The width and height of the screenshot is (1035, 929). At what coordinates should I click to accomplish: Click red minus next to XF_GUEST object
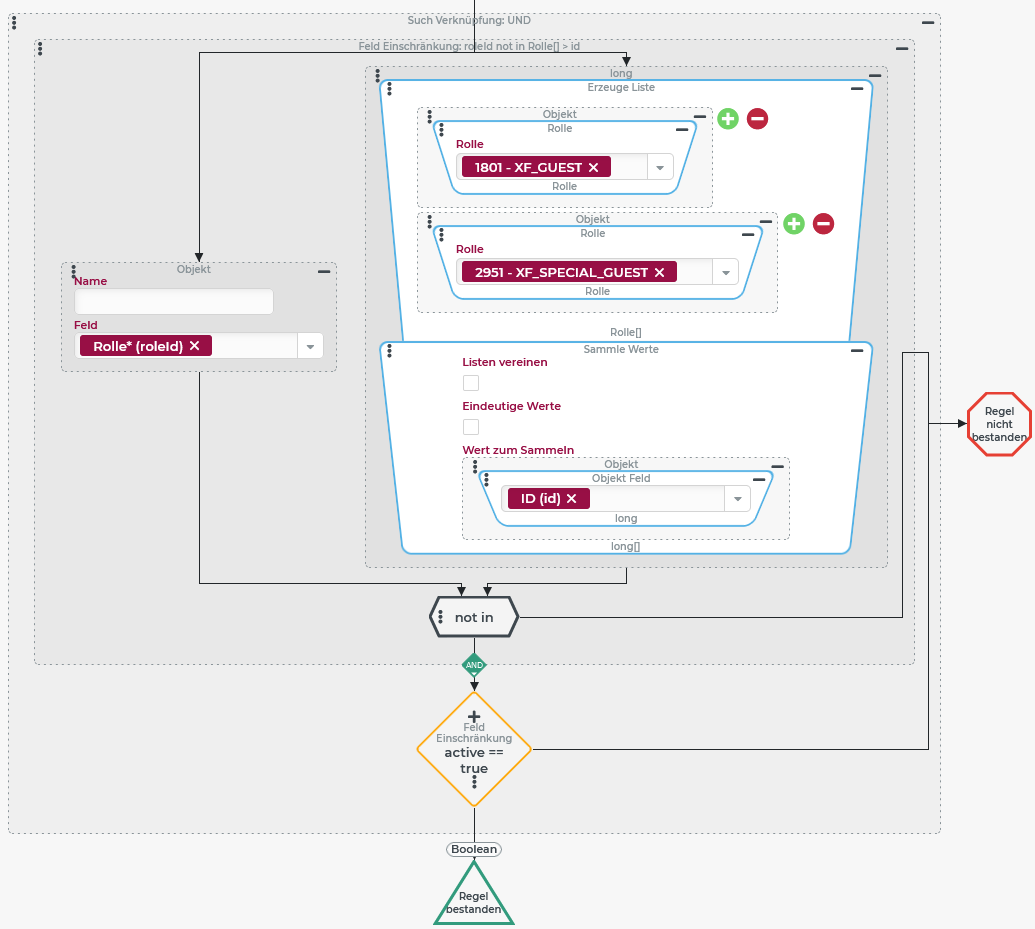(758, 119)
